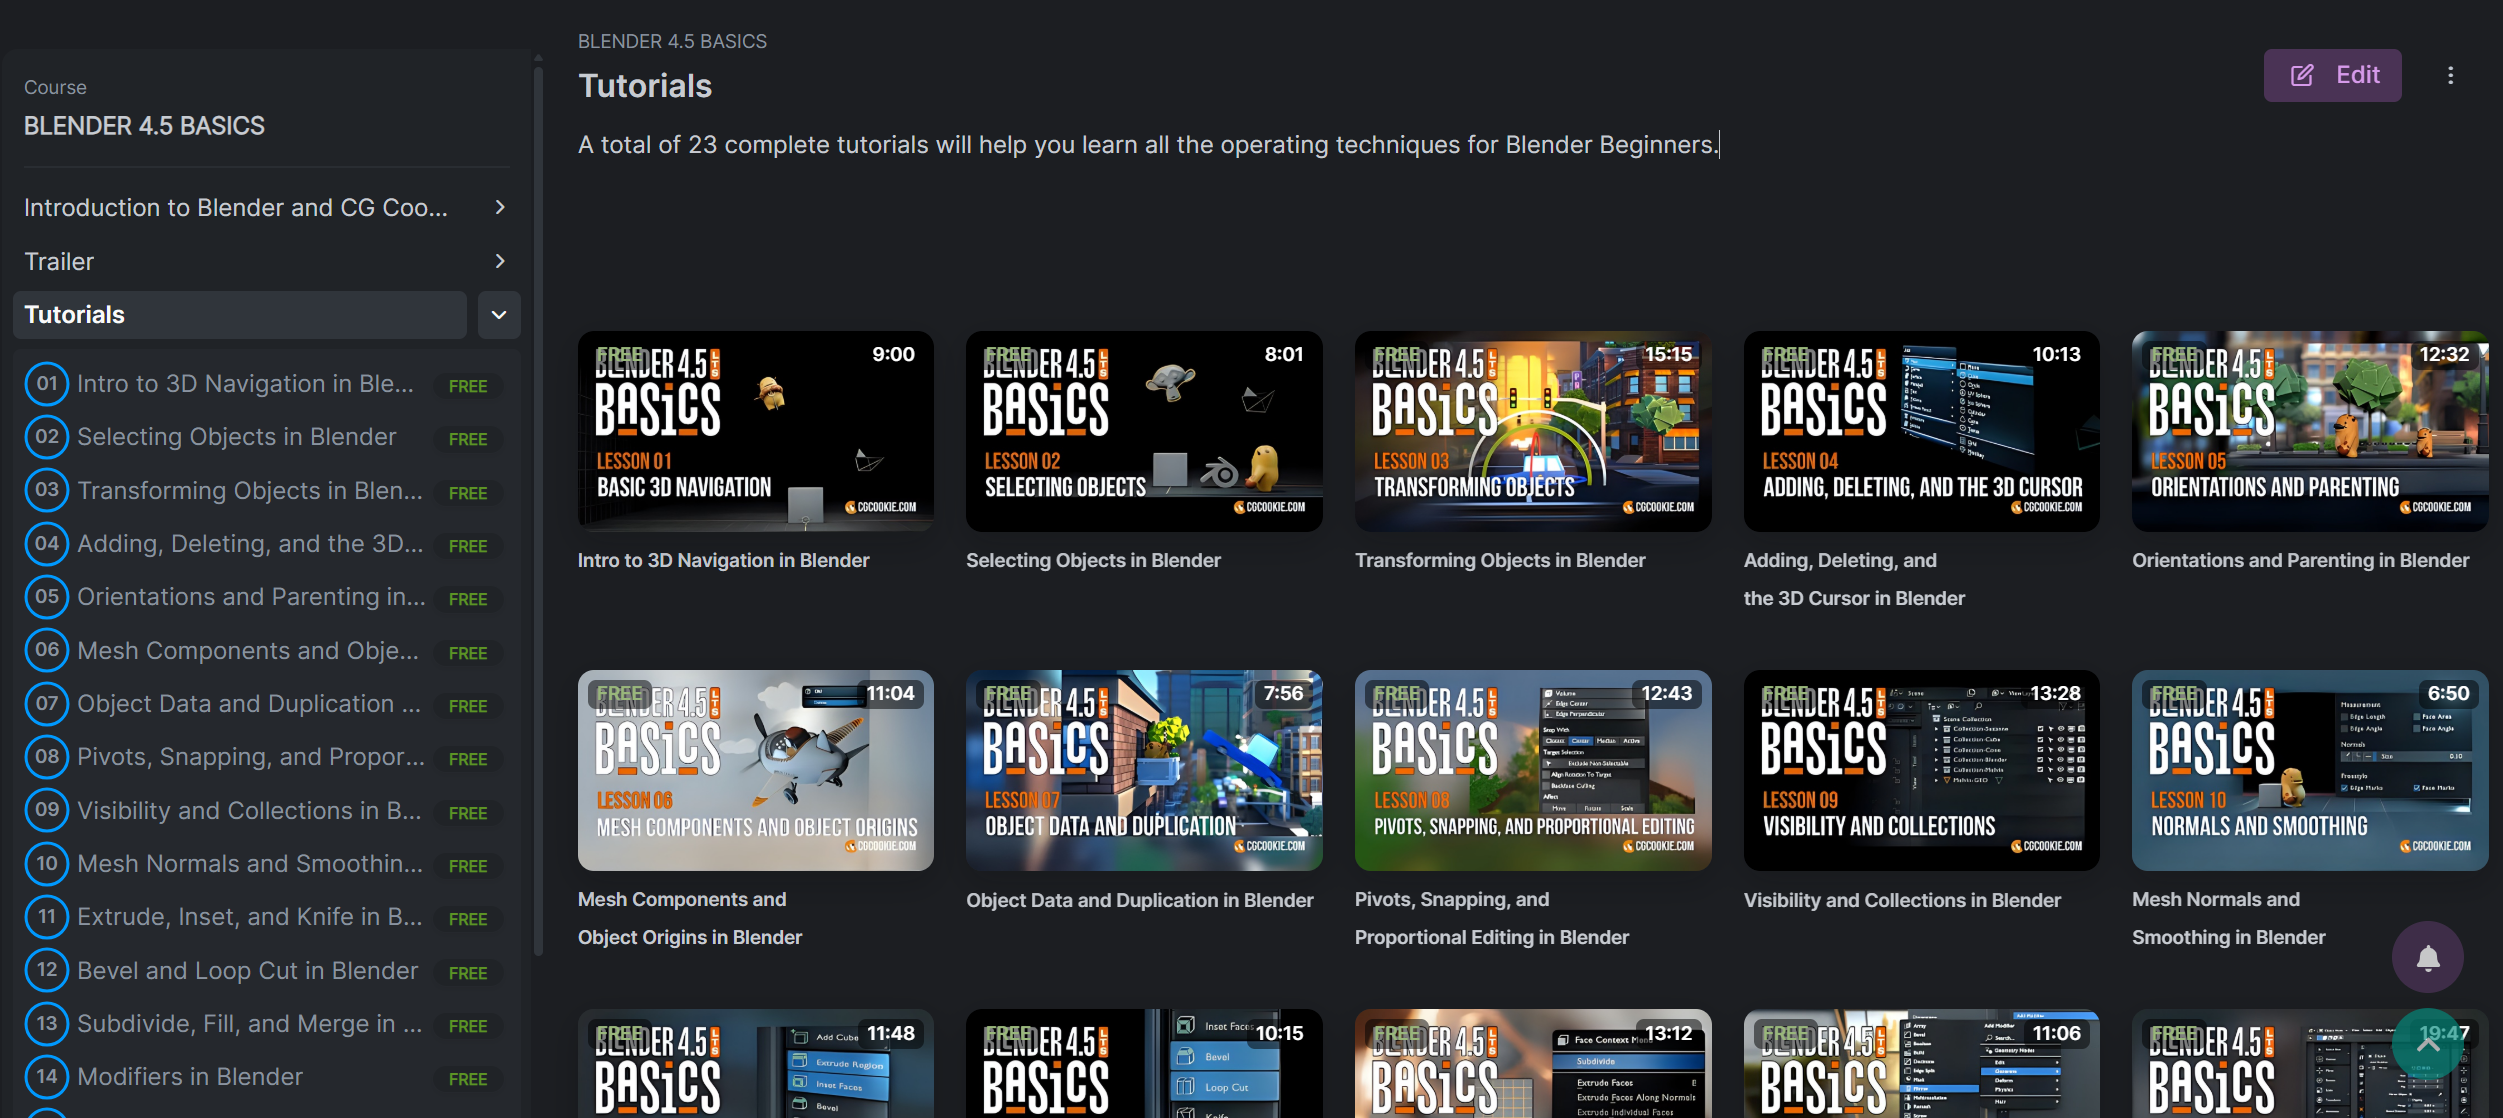Open Lesson 02 Selecting Objects thumbnail
Screen dimensions: 2503x1118
[1144, 432]
